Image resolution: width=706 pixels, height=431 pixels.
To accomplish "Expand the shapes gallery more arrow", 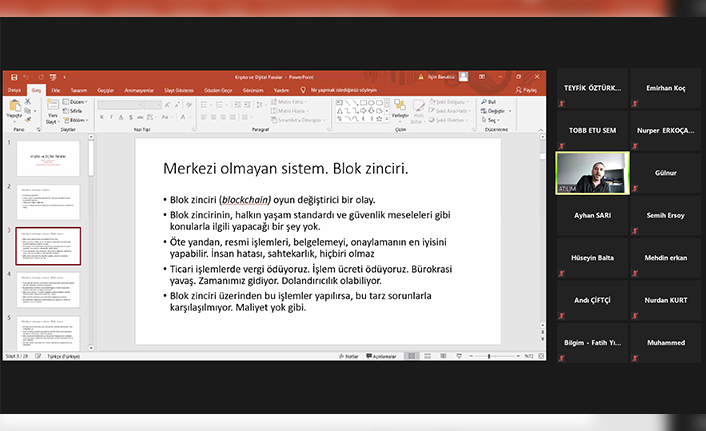I will pyautogui.click(x=387, y=119).
